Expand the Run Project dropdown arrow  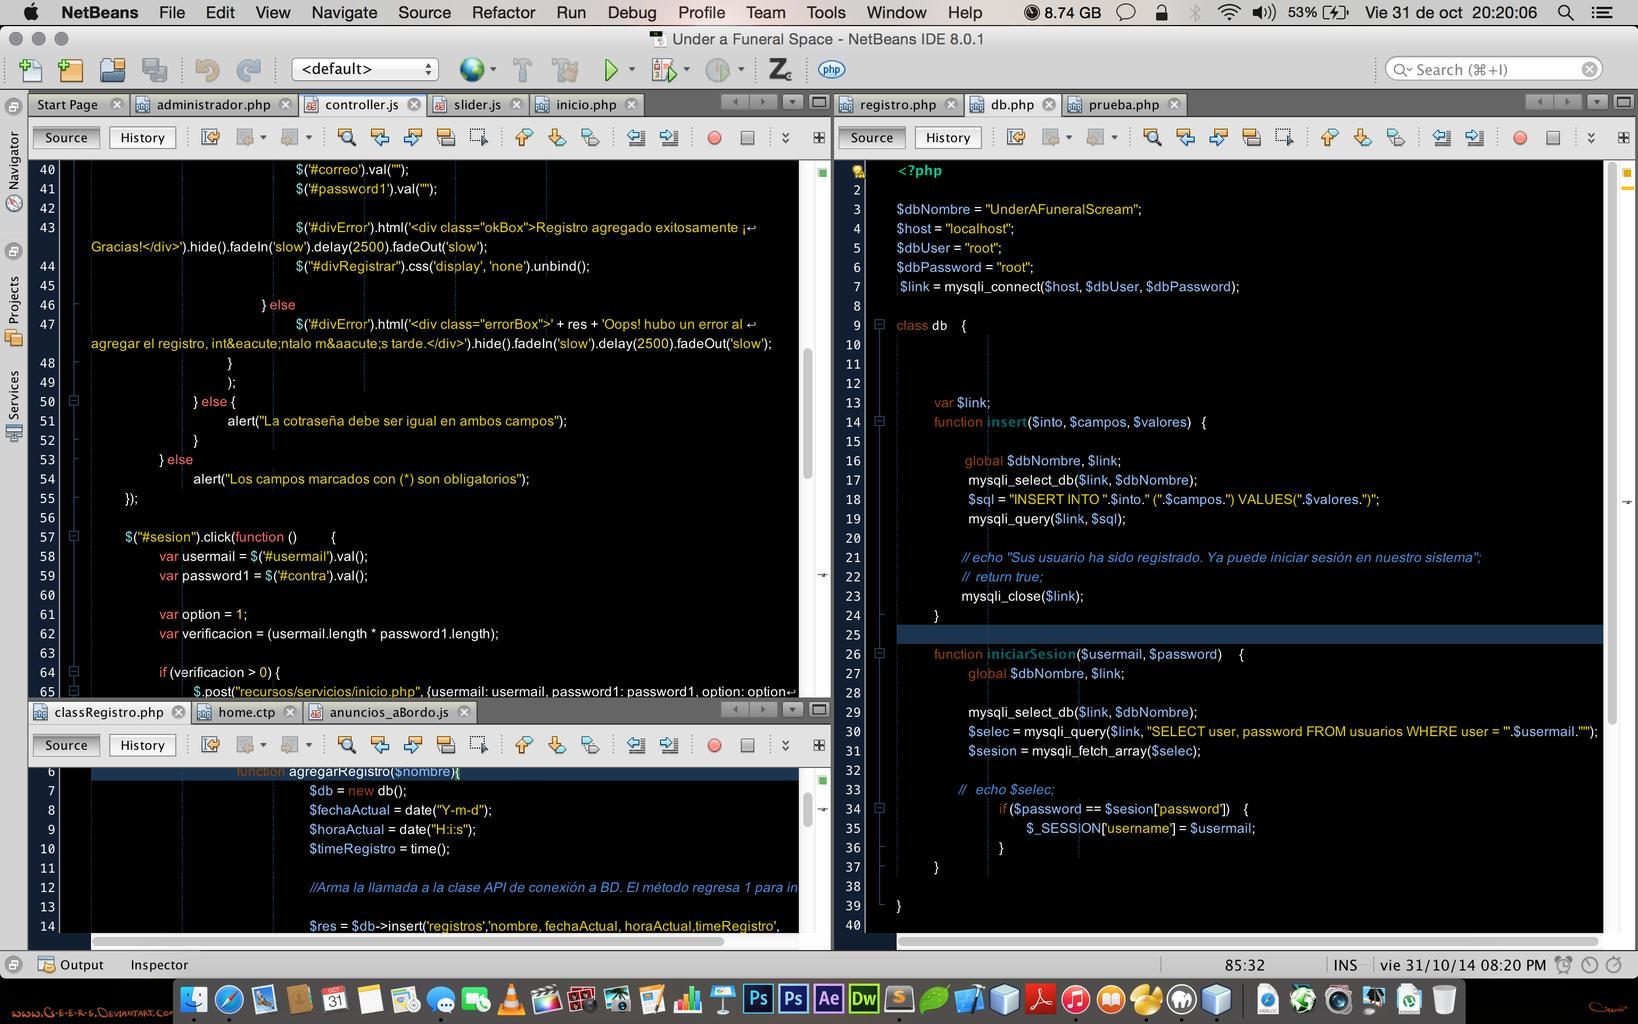point(632,69)
